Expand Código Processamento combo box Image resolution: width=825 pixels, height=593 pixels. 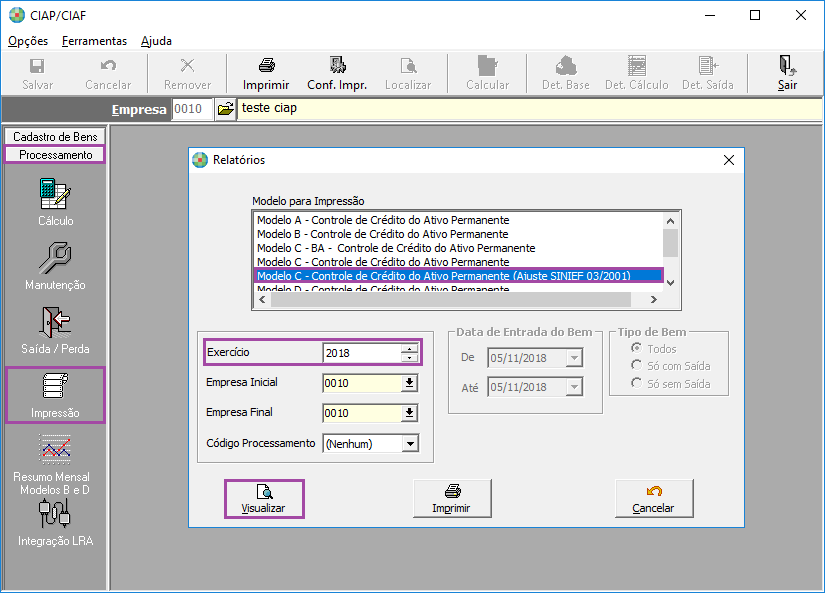pyautogui.click(x=409, y=444)
